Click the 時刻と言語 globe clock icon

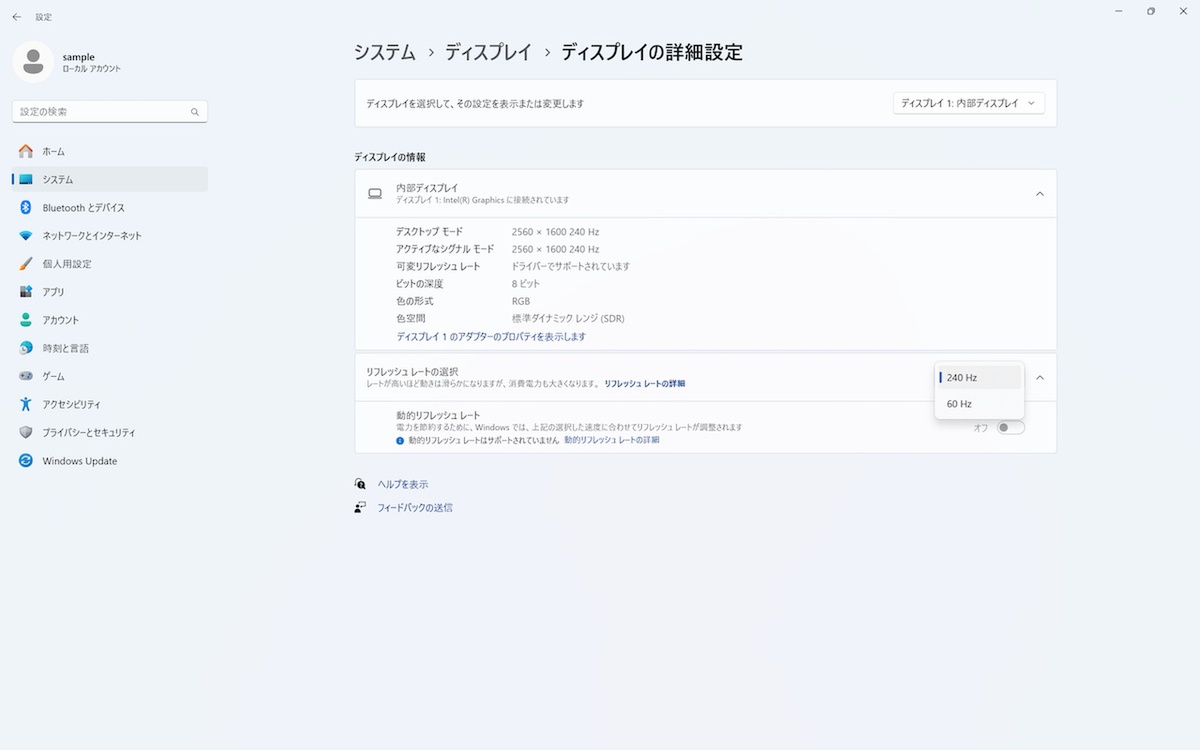pos(26,348)
